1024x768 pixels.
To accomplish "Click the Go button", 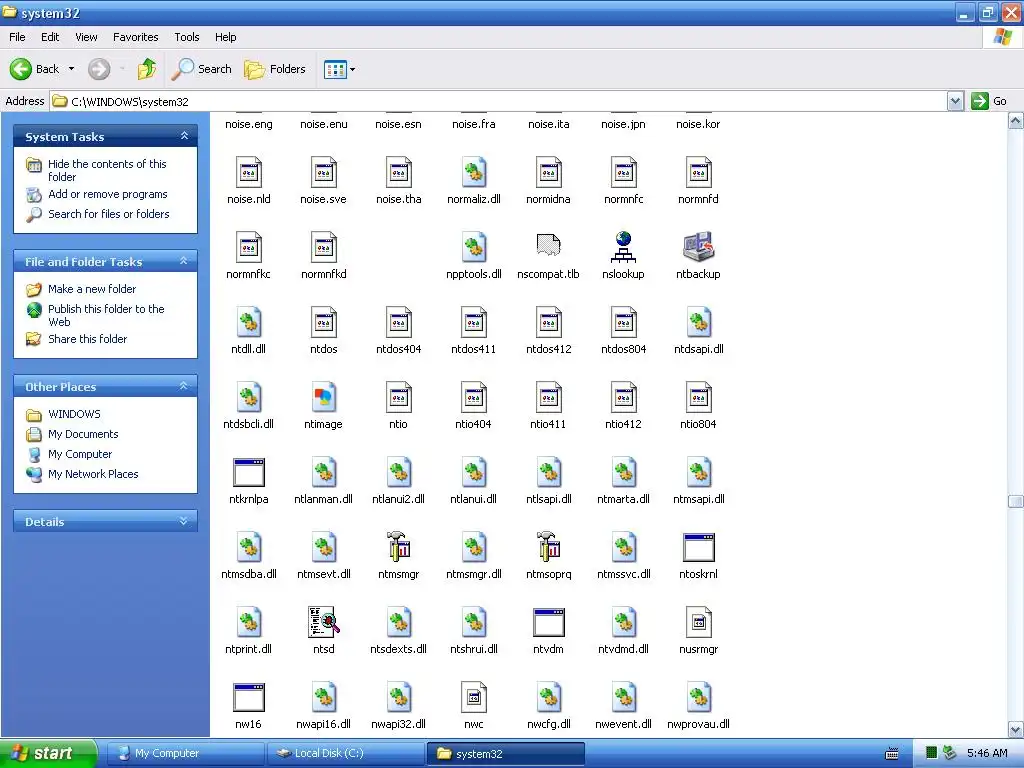I will click(990, 101).
